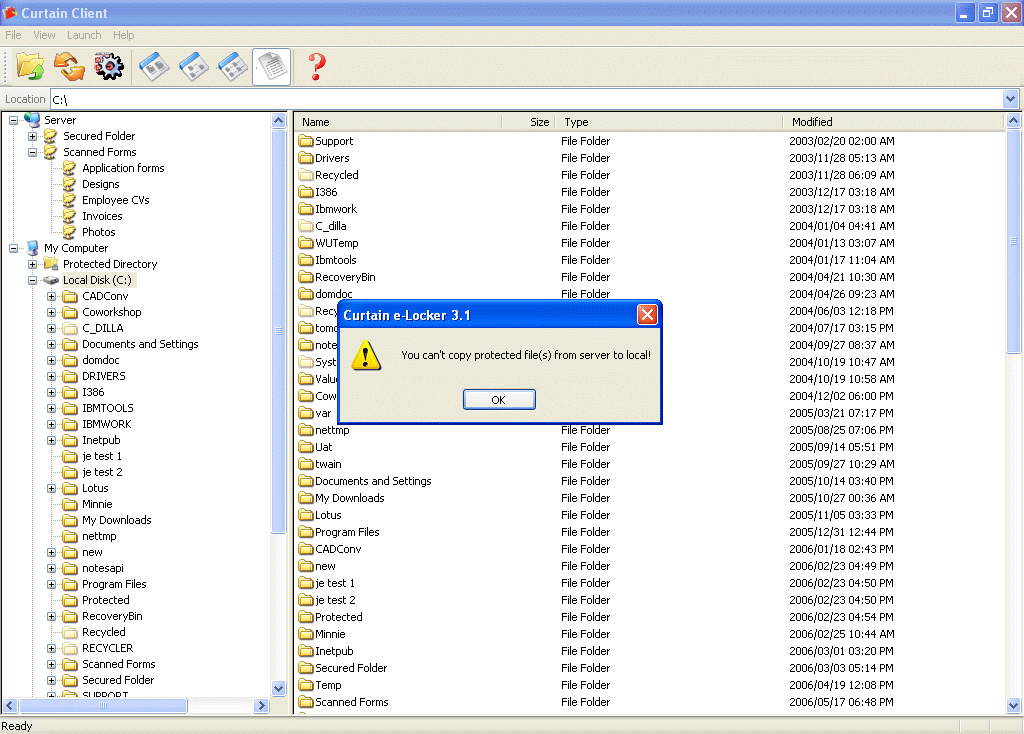Image resolution: width=1024 pixels, height=734 pixels.
Task: Click the orange refresh arrows icon
Action: (x=69, y=67)
